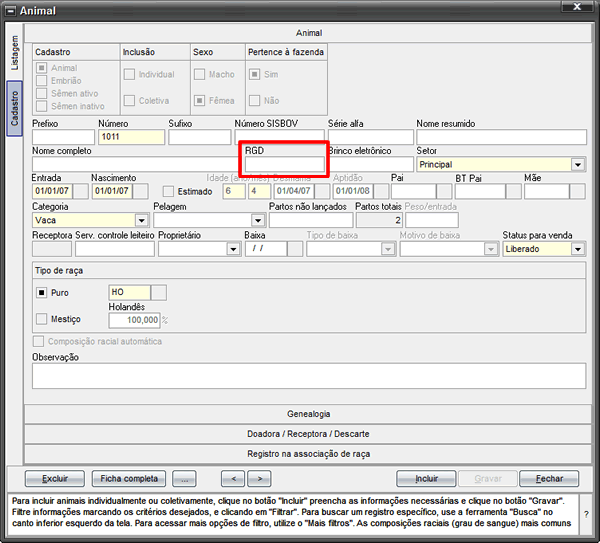This screenshot has height=543, width=600.
Task: Open the Pai lookup button
Action: [444, 191]
